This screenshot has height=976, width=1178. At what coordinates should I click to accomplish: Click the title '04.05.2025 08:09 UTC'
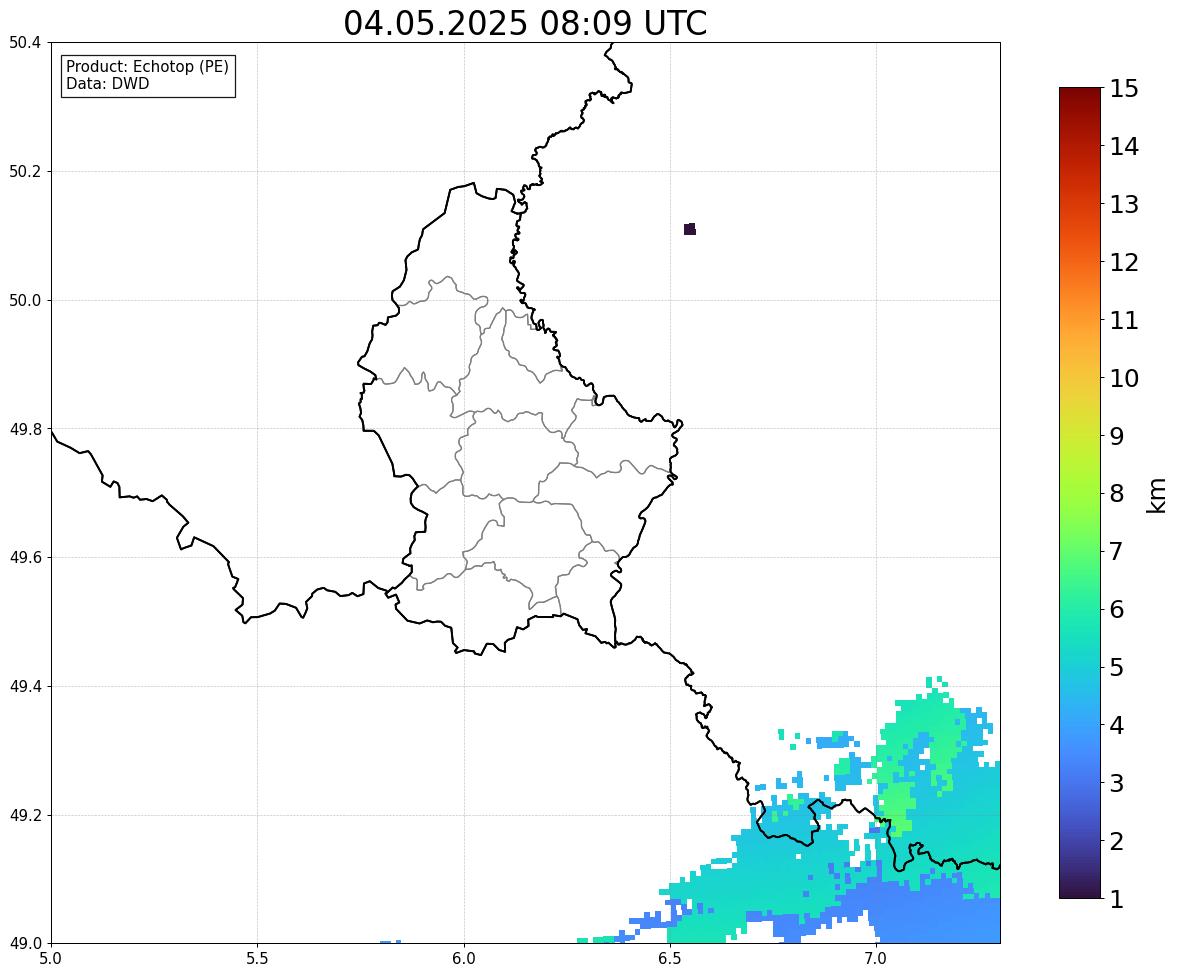(x=525, y=23)
